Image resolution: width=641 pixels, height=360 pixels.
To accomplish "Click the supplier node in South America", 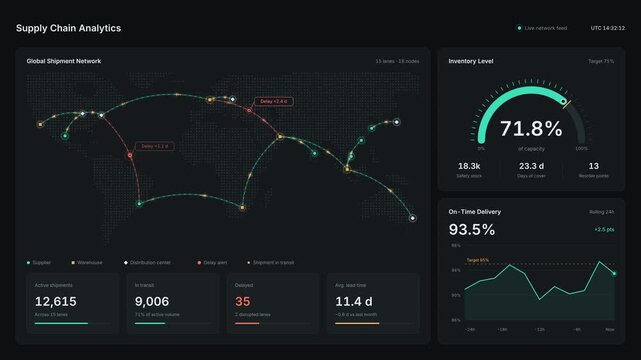I will (139, 203).
